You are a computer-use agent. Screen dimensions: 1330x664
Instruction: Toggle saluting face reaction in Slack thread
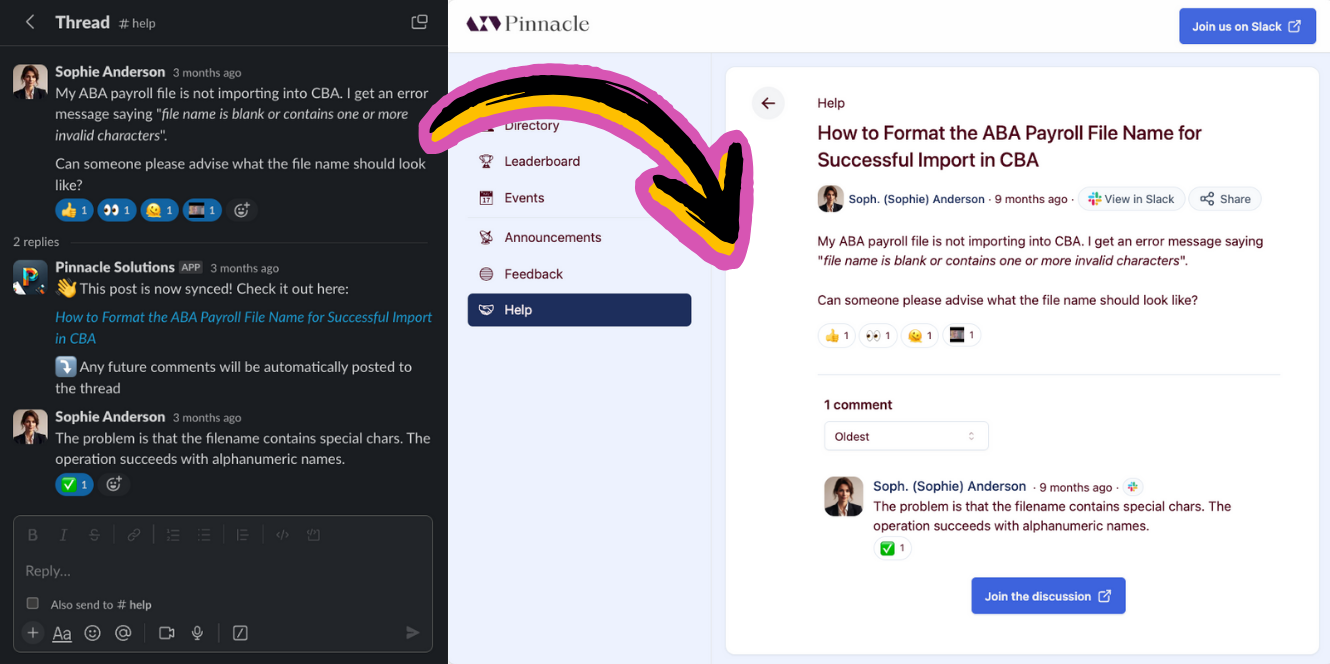(159, 210)
